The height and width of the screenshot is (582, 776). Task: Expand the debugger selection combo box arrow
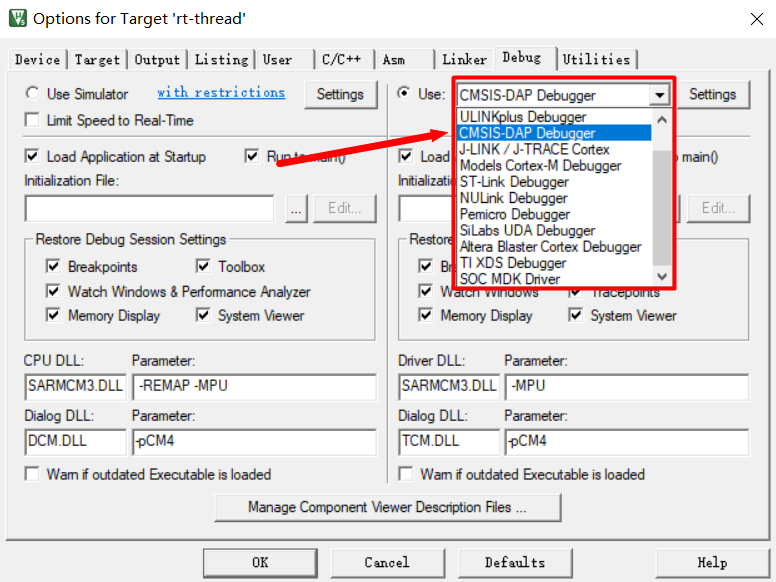pyautogui.click(x=659, y=96)
